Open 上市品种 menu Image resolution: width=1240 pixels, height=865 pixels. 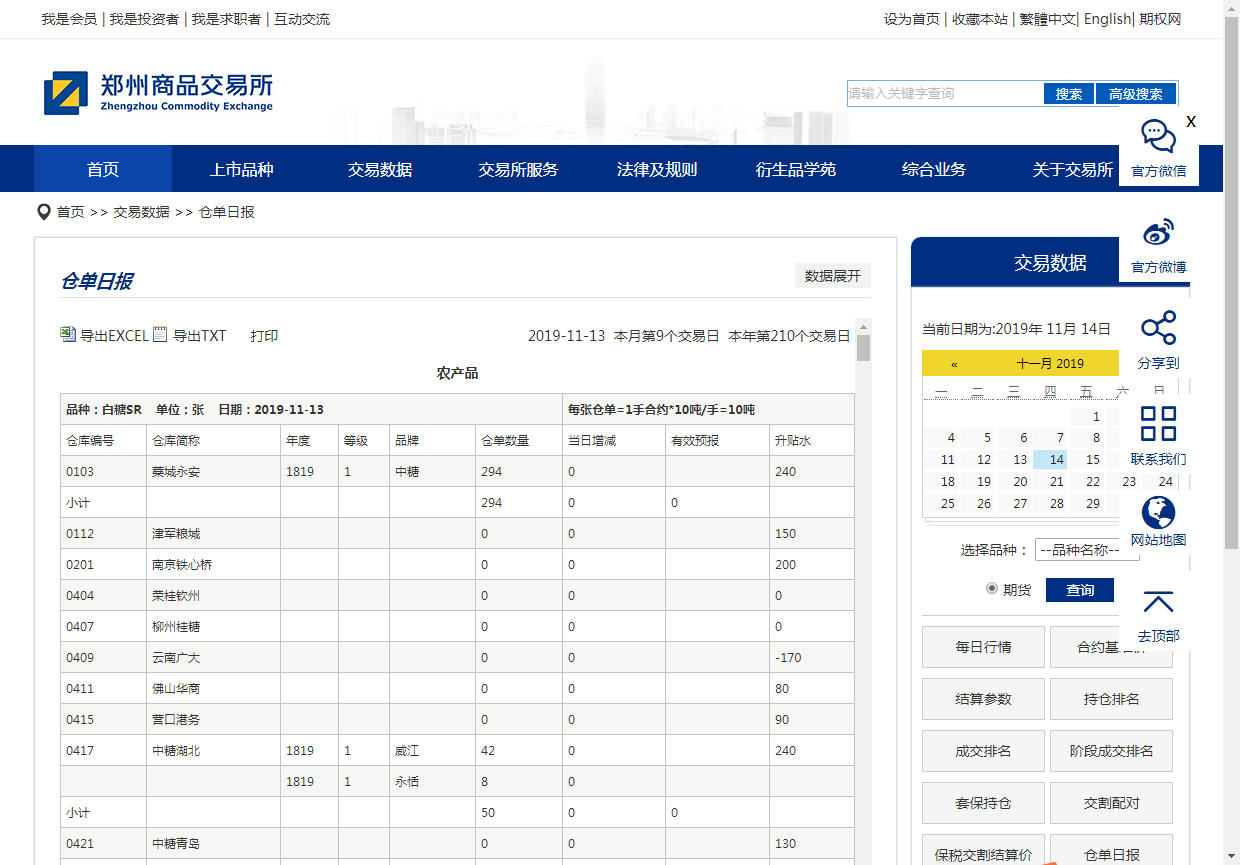point(241,169)
